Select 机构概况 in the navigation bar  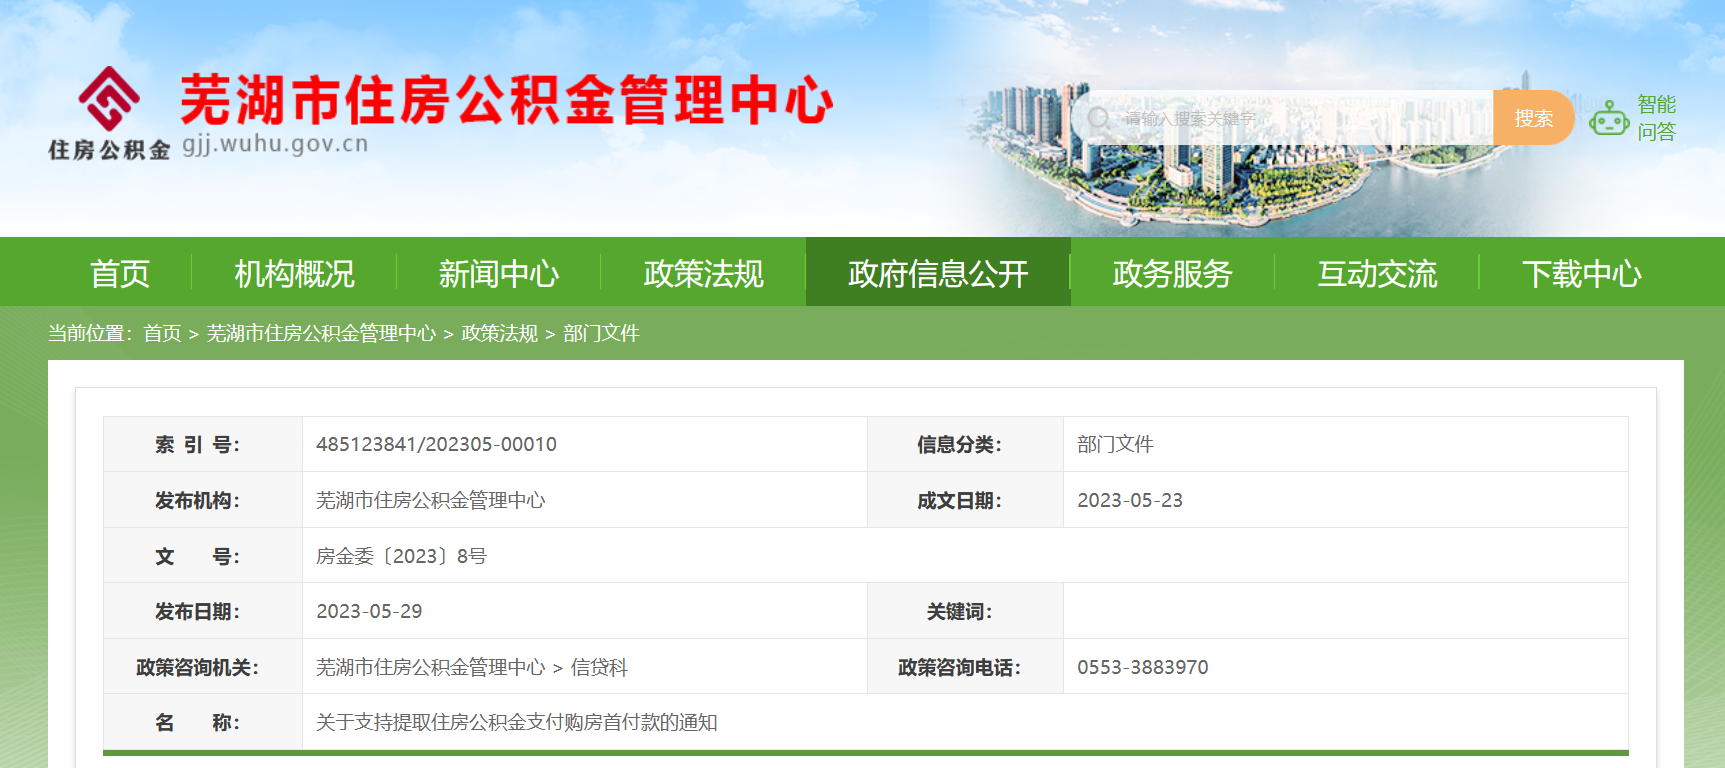click(x=294, y=273)
